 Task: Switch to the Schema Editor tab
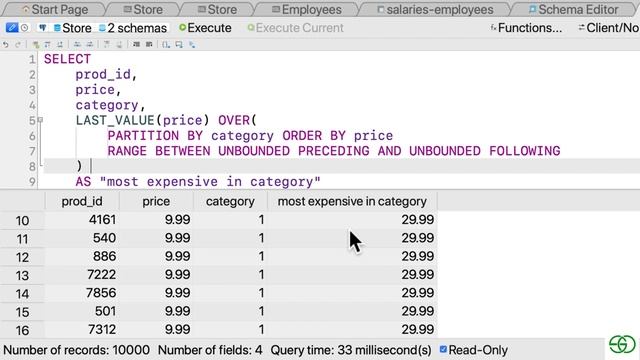572,9
